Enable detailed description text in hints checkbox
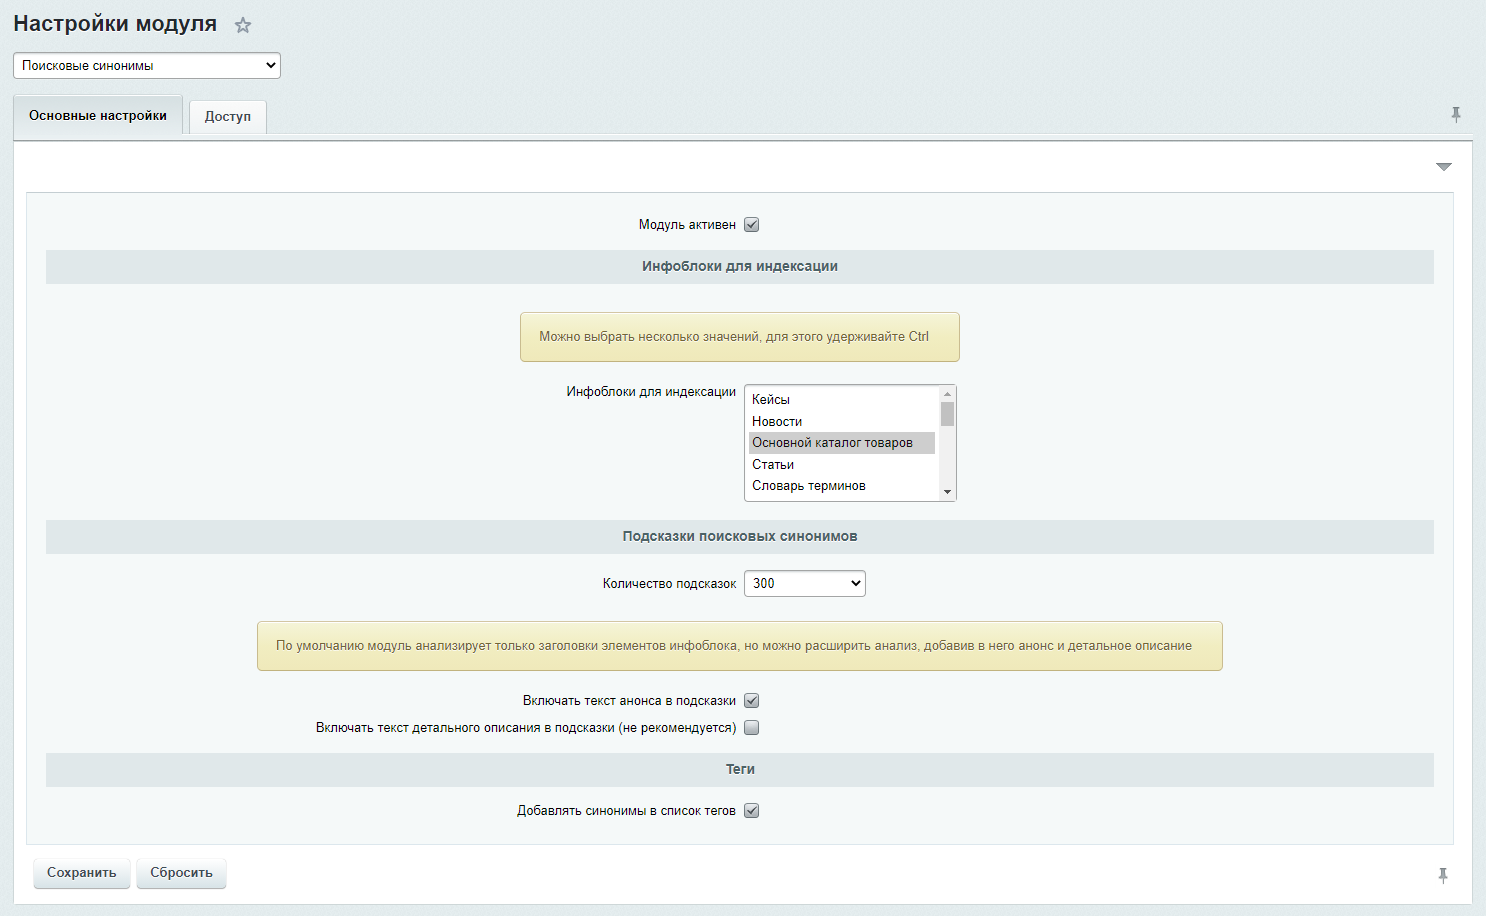This screenshot has width=1486, height=916. [752, 728]
